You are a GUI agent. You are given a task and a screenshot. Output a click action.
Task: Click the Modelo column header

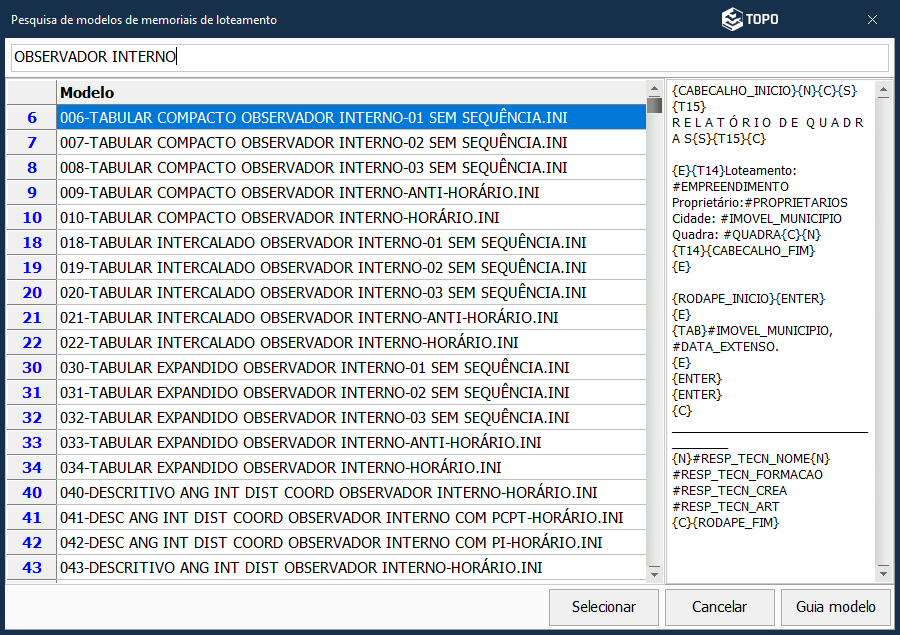point(350,92)
